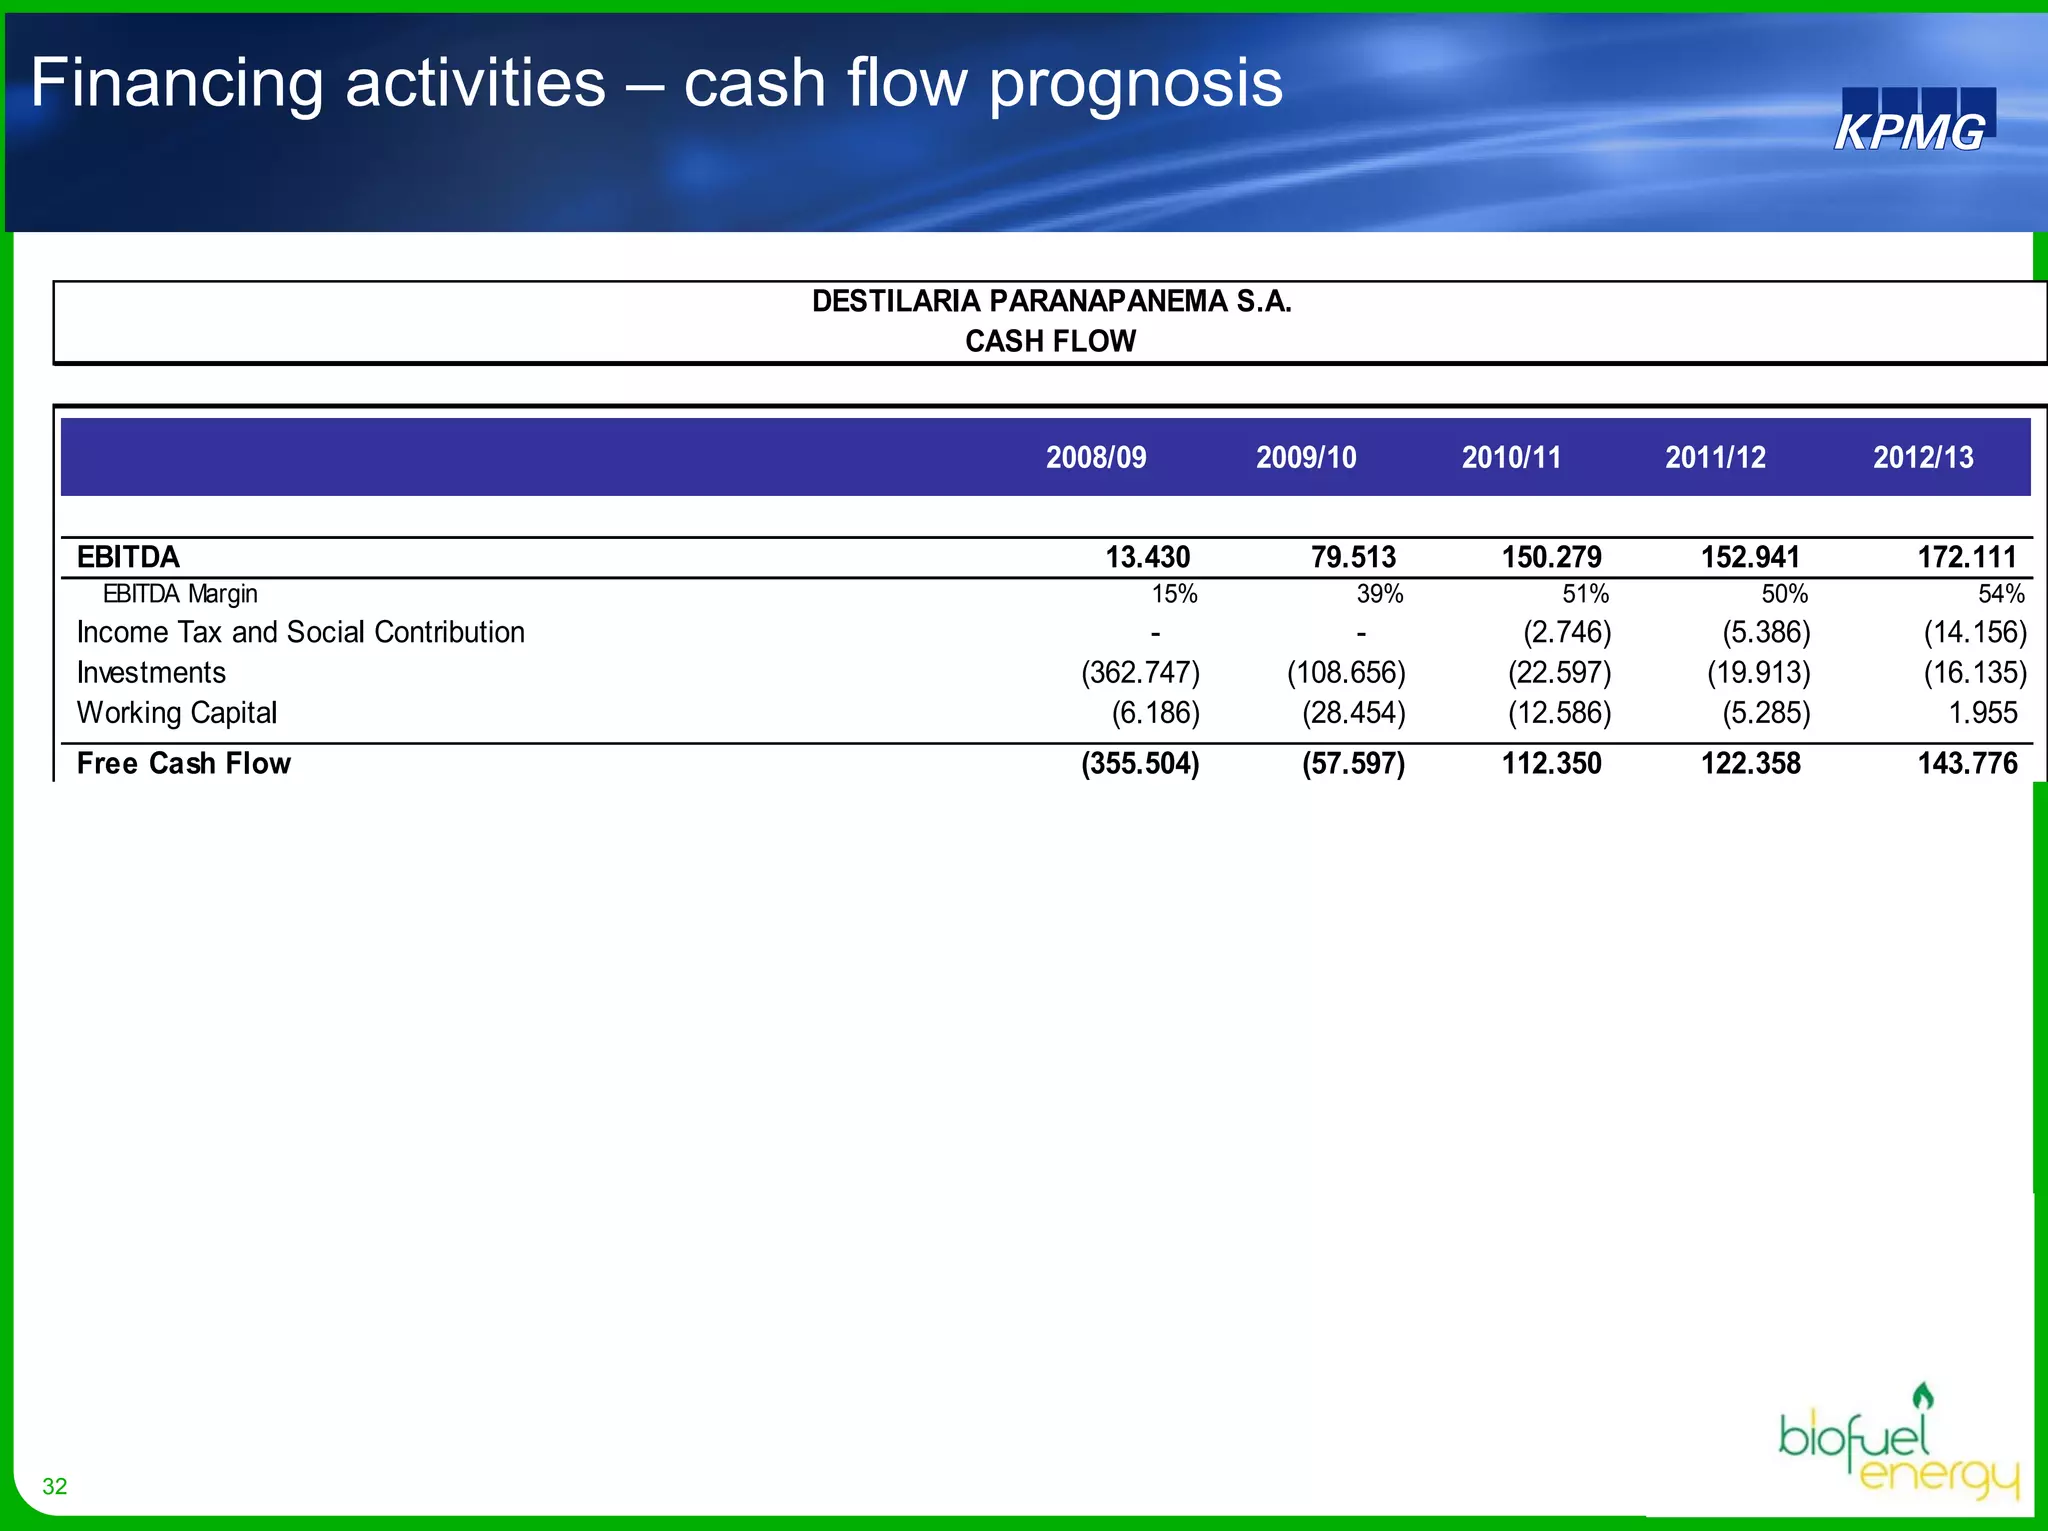
Task: Click the Investments row label
Action: [151, 672]
